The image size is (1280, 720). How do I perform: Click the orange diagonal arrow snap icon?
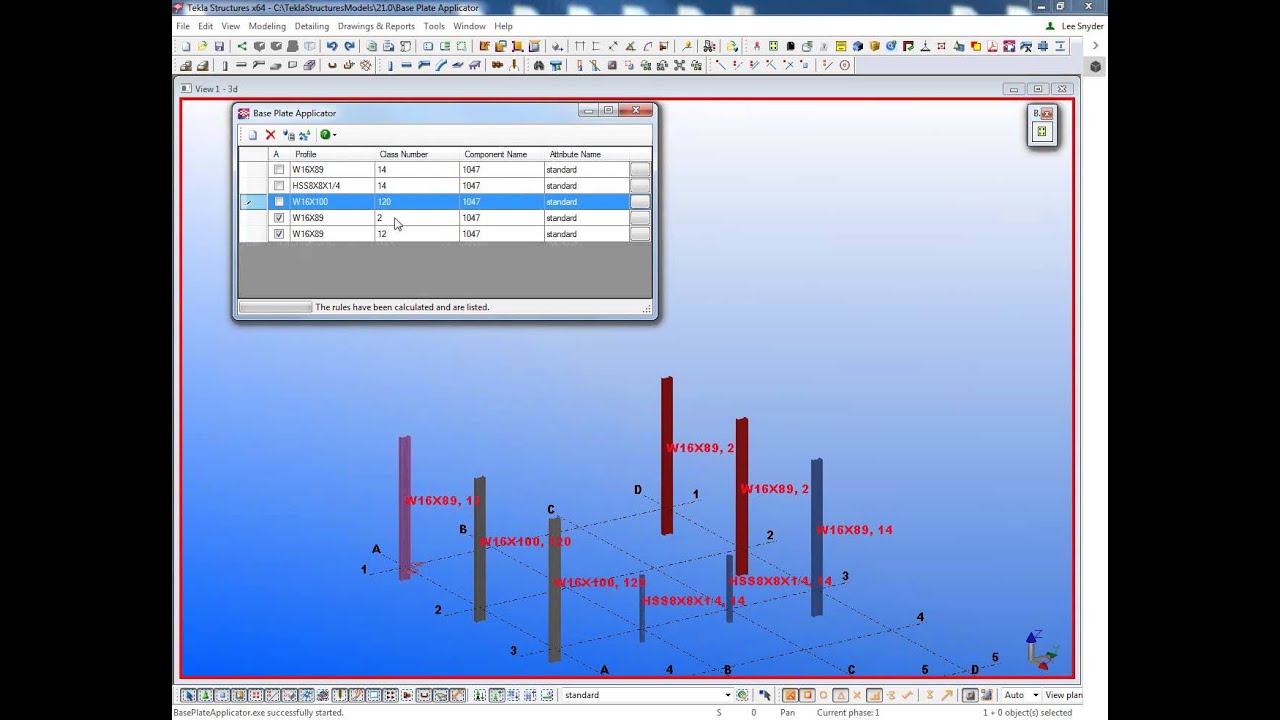pos(946,695)
